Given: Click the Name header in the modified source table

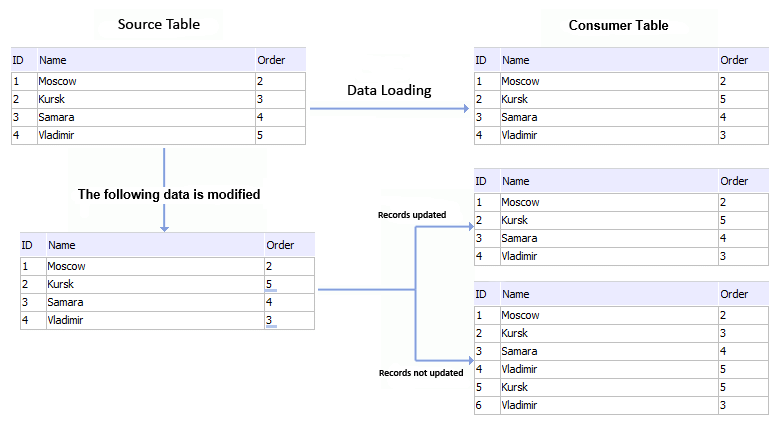Looking at the screenshot, I should click(61, 245).
